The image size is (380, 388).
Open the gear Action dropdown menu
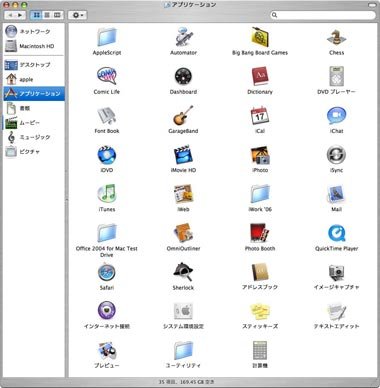(78, 15)
